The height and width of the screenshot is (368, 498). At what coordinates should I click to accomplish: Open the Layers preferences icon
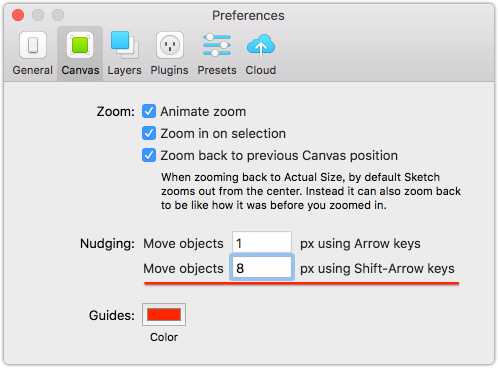pos(124,45)
